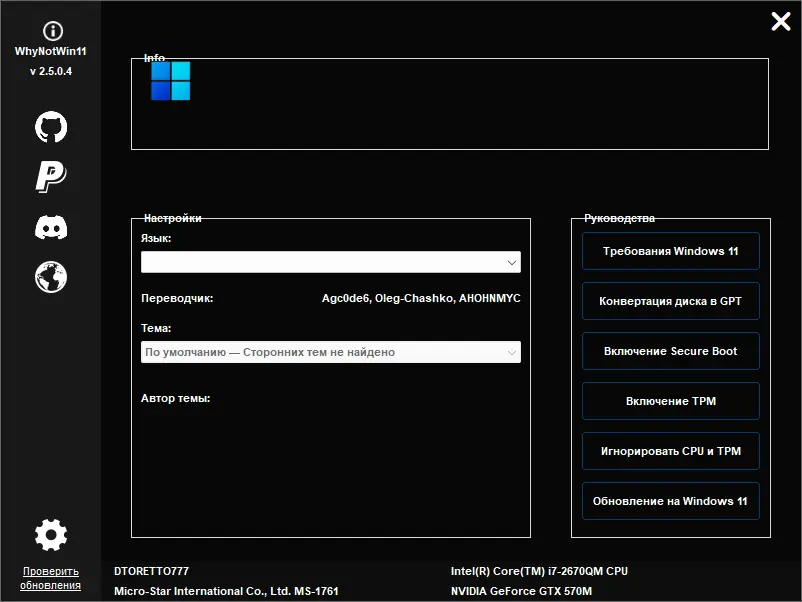Click the version v 2.5.0.4 text
The width and height of the screenshot is (802, 602).
(51, 71)
